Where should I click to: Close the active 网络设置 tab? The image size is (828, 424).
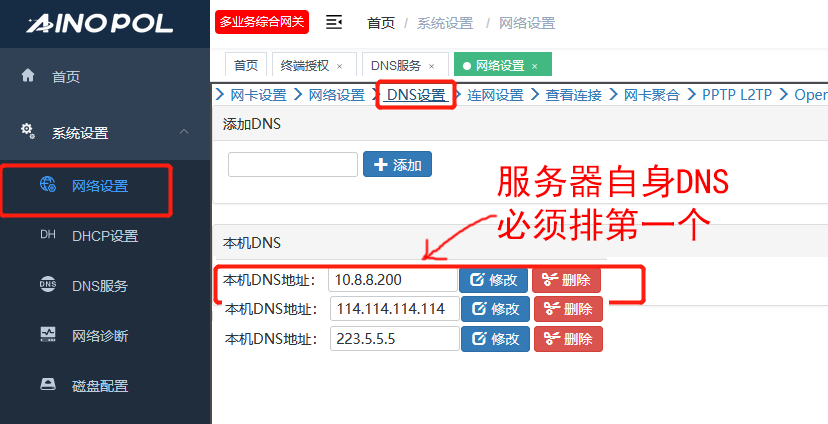point(534,66)
